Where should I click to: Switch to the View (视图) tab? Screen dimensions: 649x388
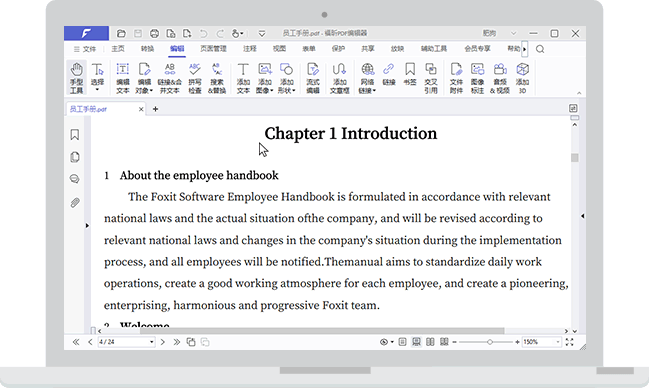[279, 49]
